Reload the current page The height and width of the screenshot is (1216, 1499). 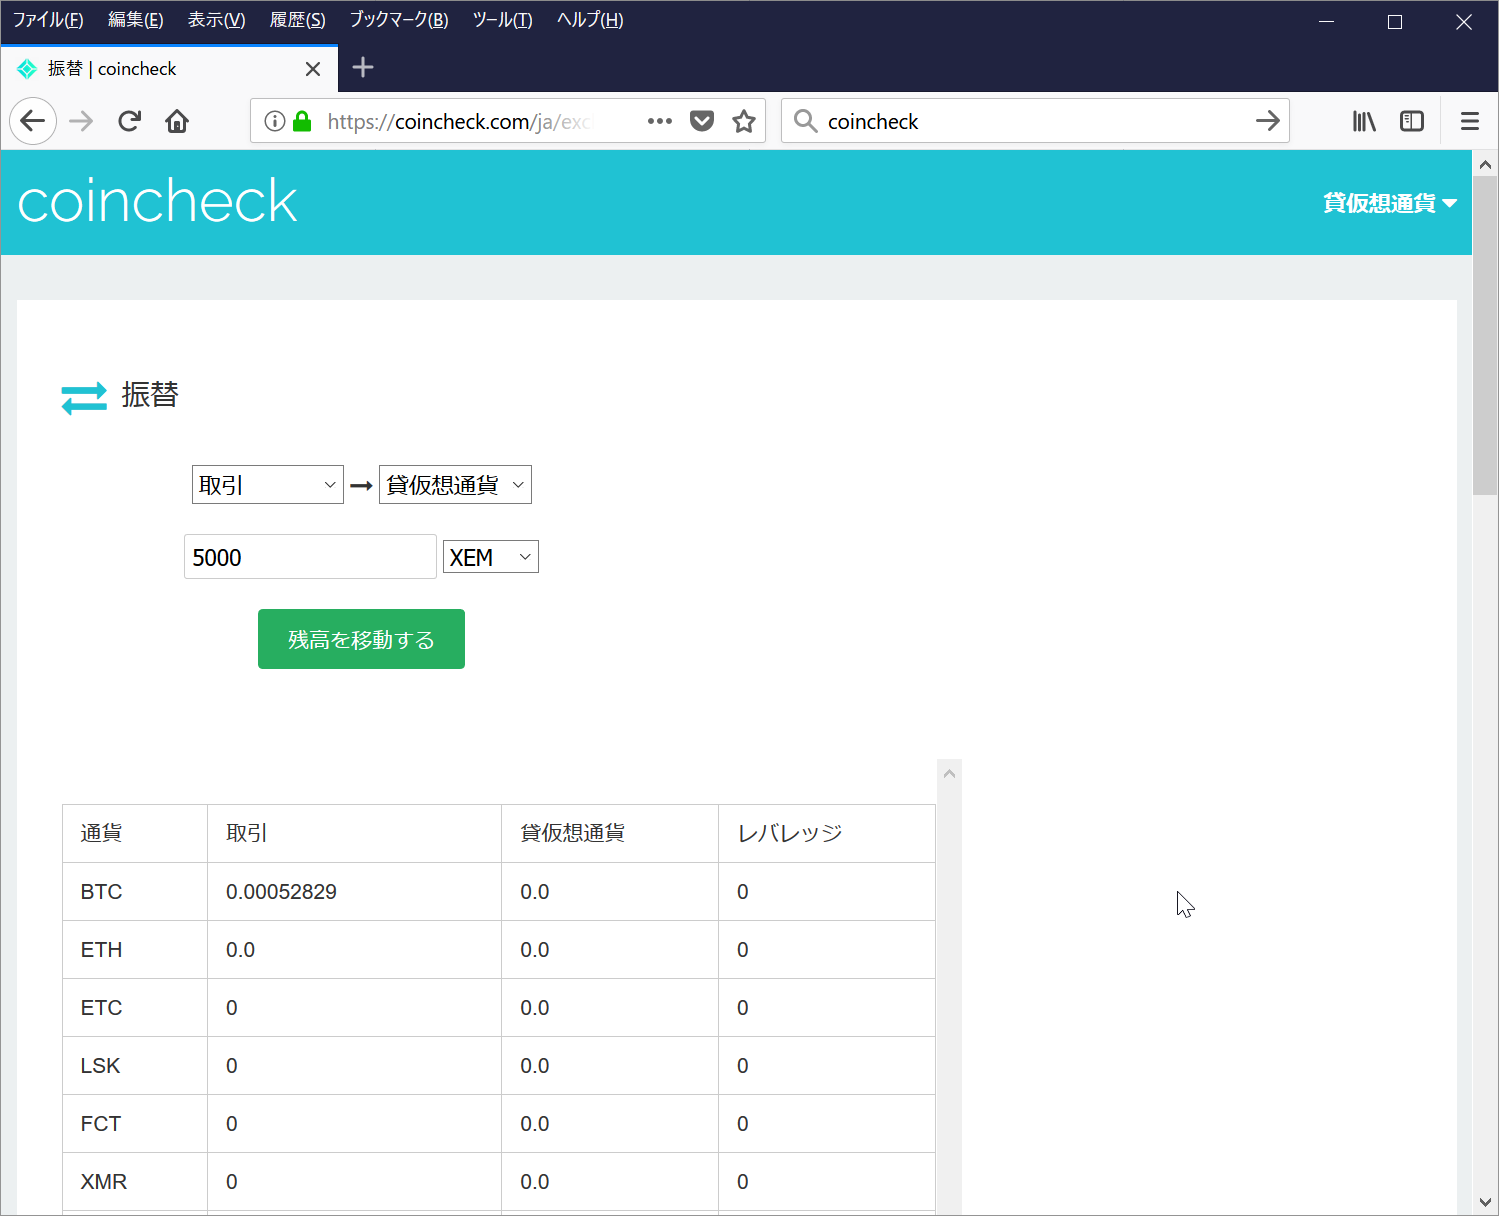click(129, 121)
